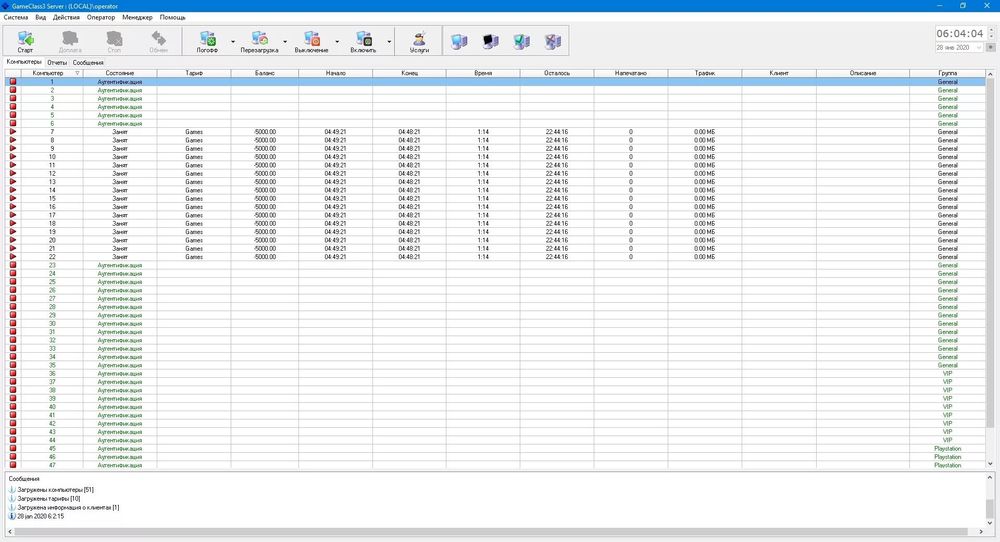Switch to the Отчеты tab
1000x542 pixels.
coord(57,62)
